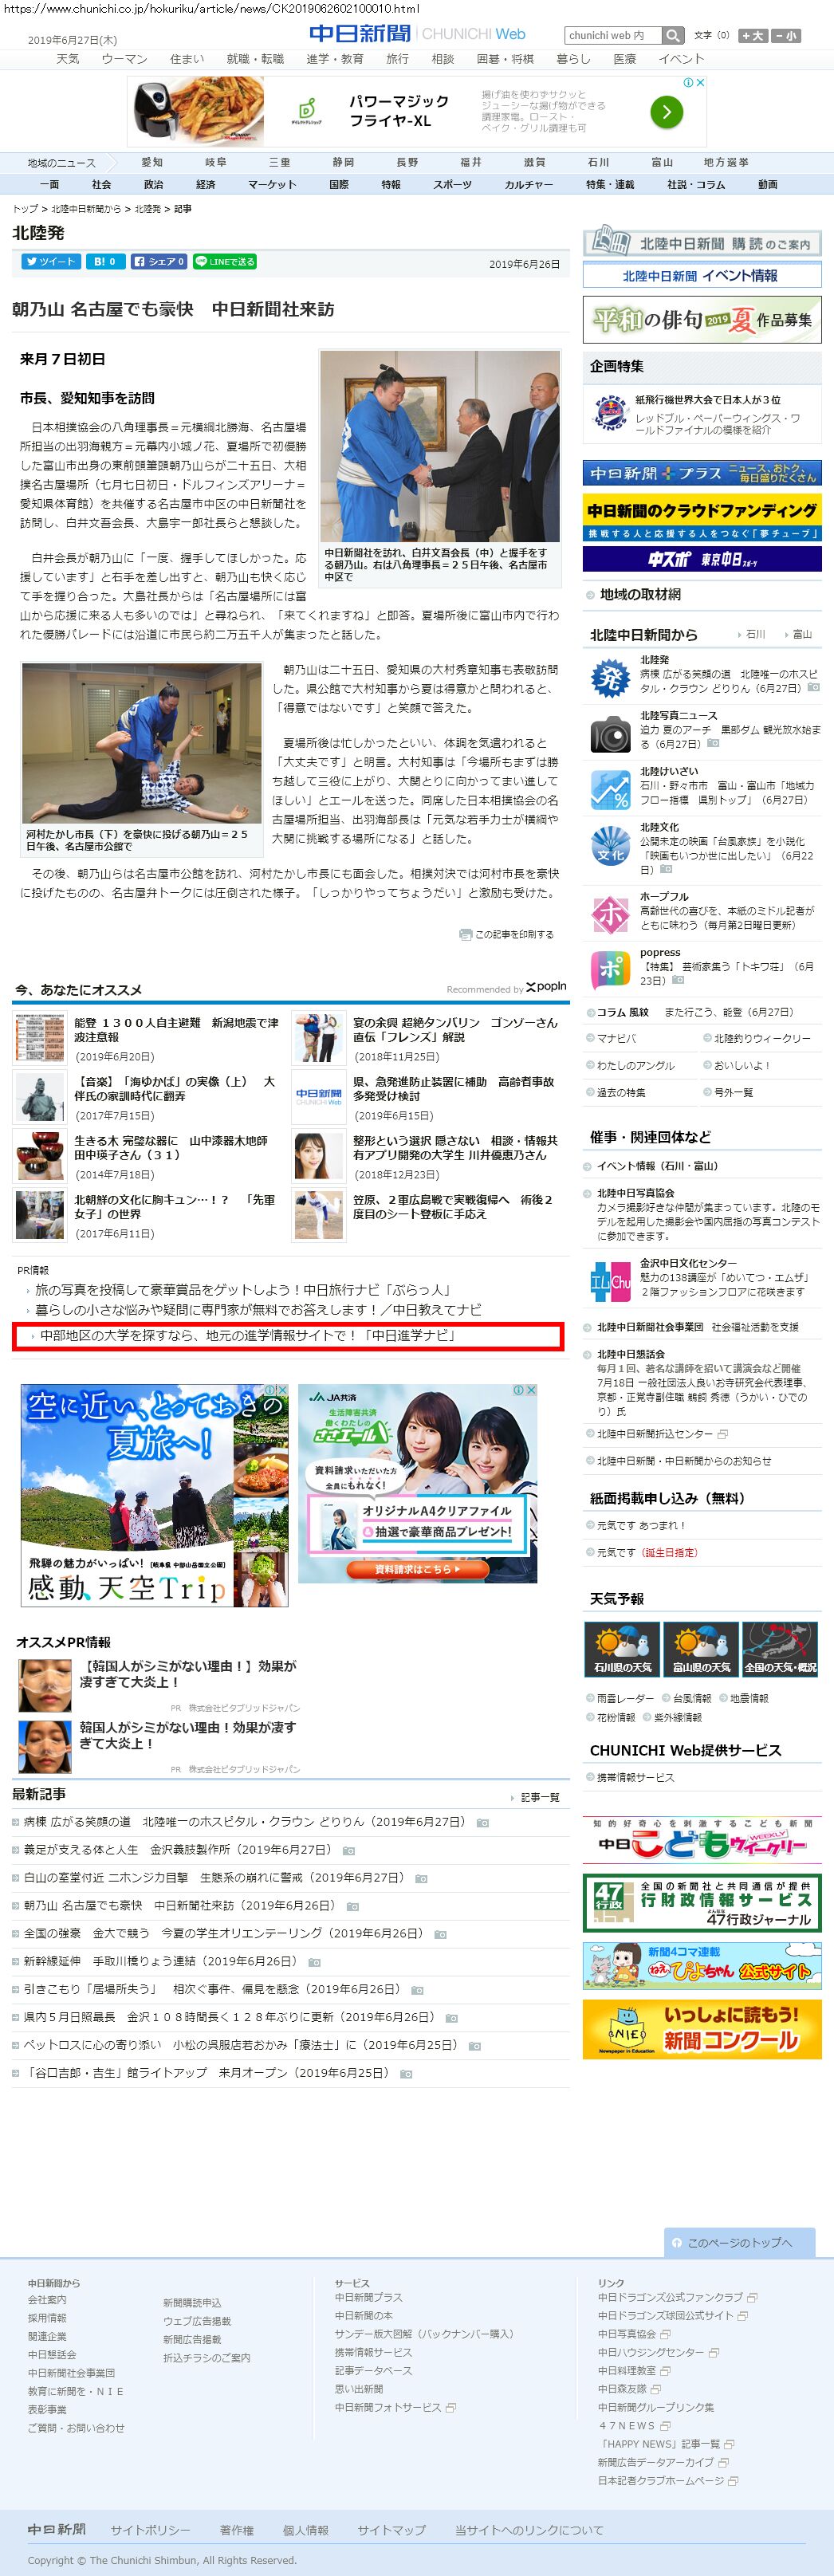The image size is (834, 2576).
Task: Open the 経済 category tab
Action: (x=205, y=185)
